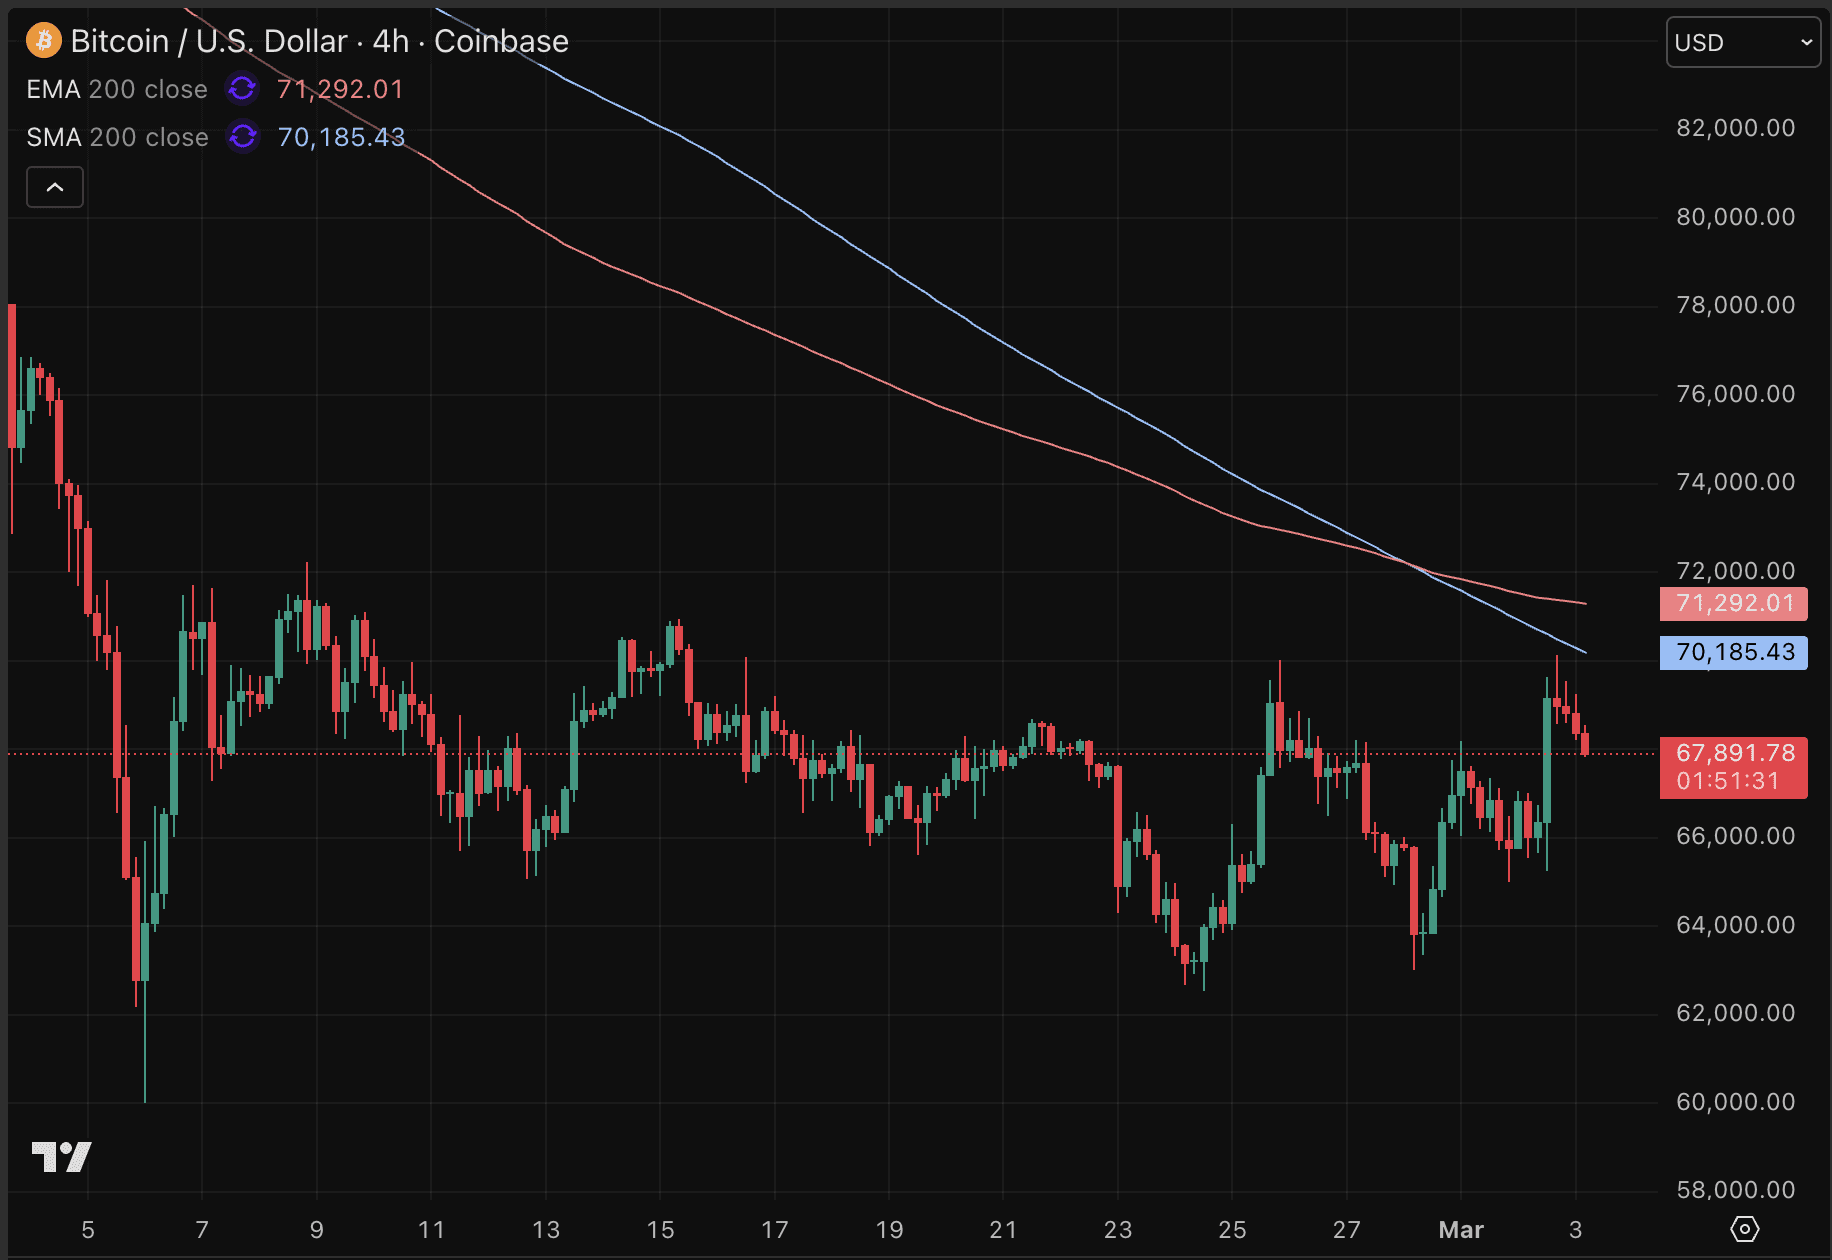Screen dimensions: 1832x1260
Task: Click the 60,000.00 price scale label
Action: pos(1735,1102)
